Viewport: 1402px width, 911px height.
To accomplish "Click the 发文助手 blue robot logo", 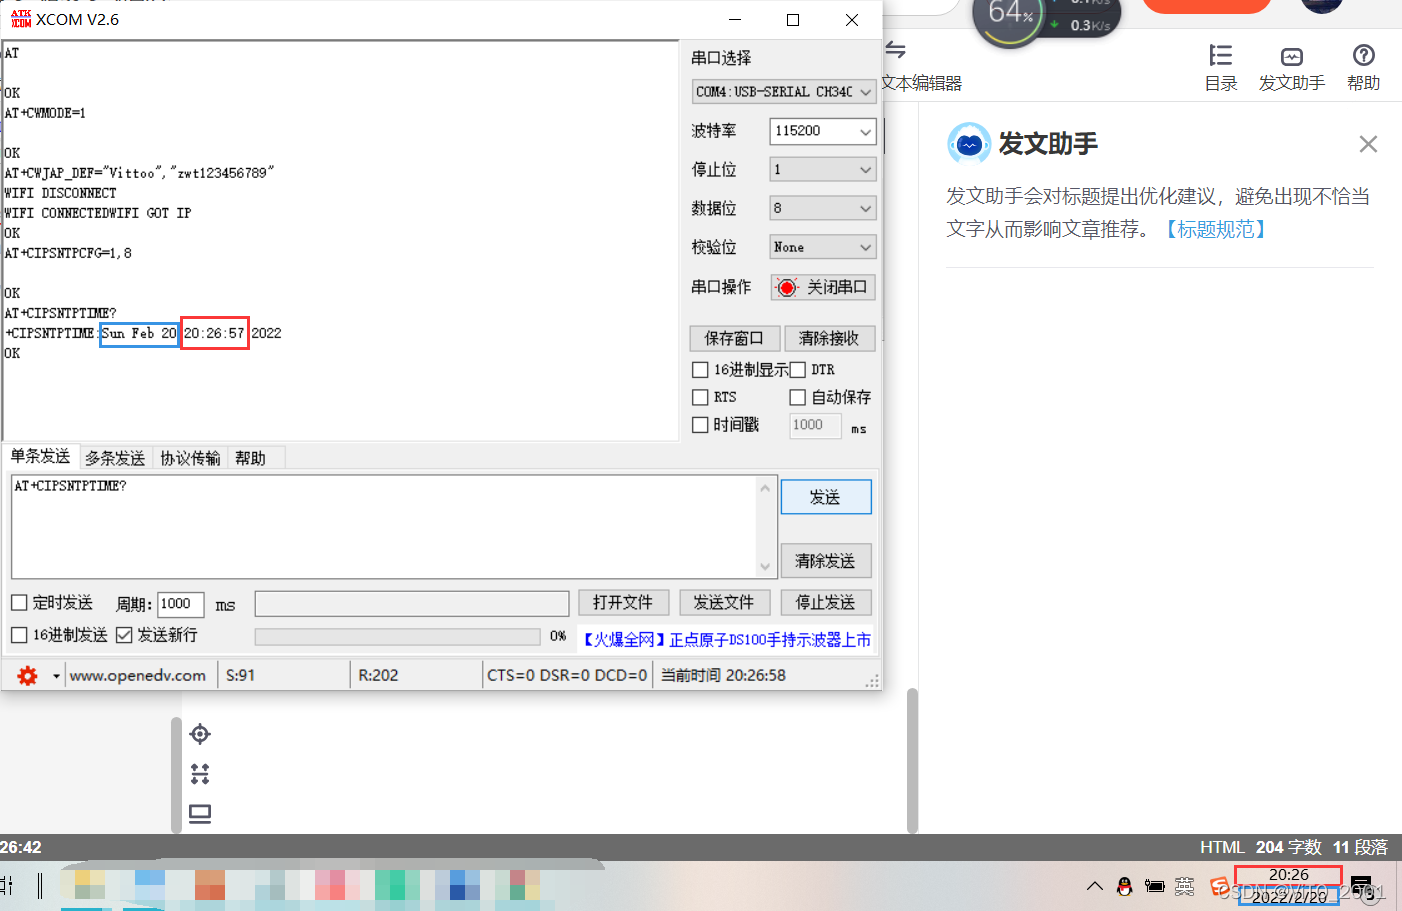I will [x=969, y=144].
